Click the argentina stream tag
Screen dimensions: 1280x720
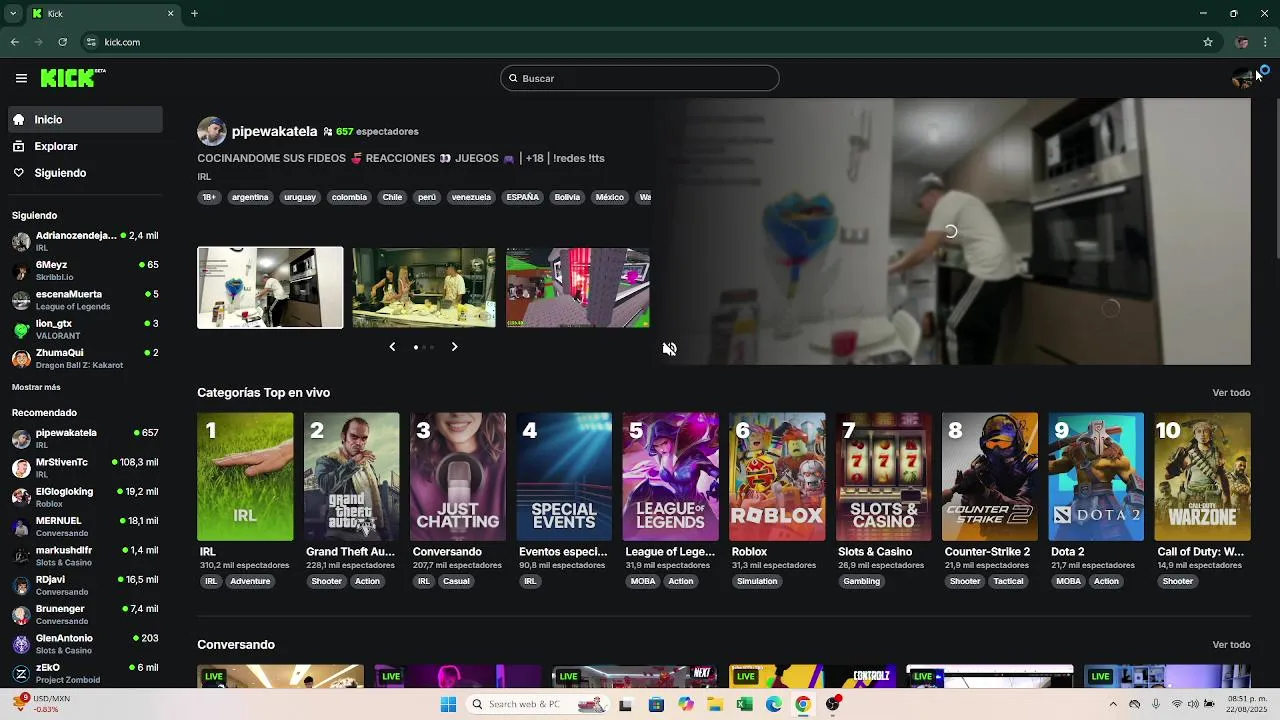250,197
